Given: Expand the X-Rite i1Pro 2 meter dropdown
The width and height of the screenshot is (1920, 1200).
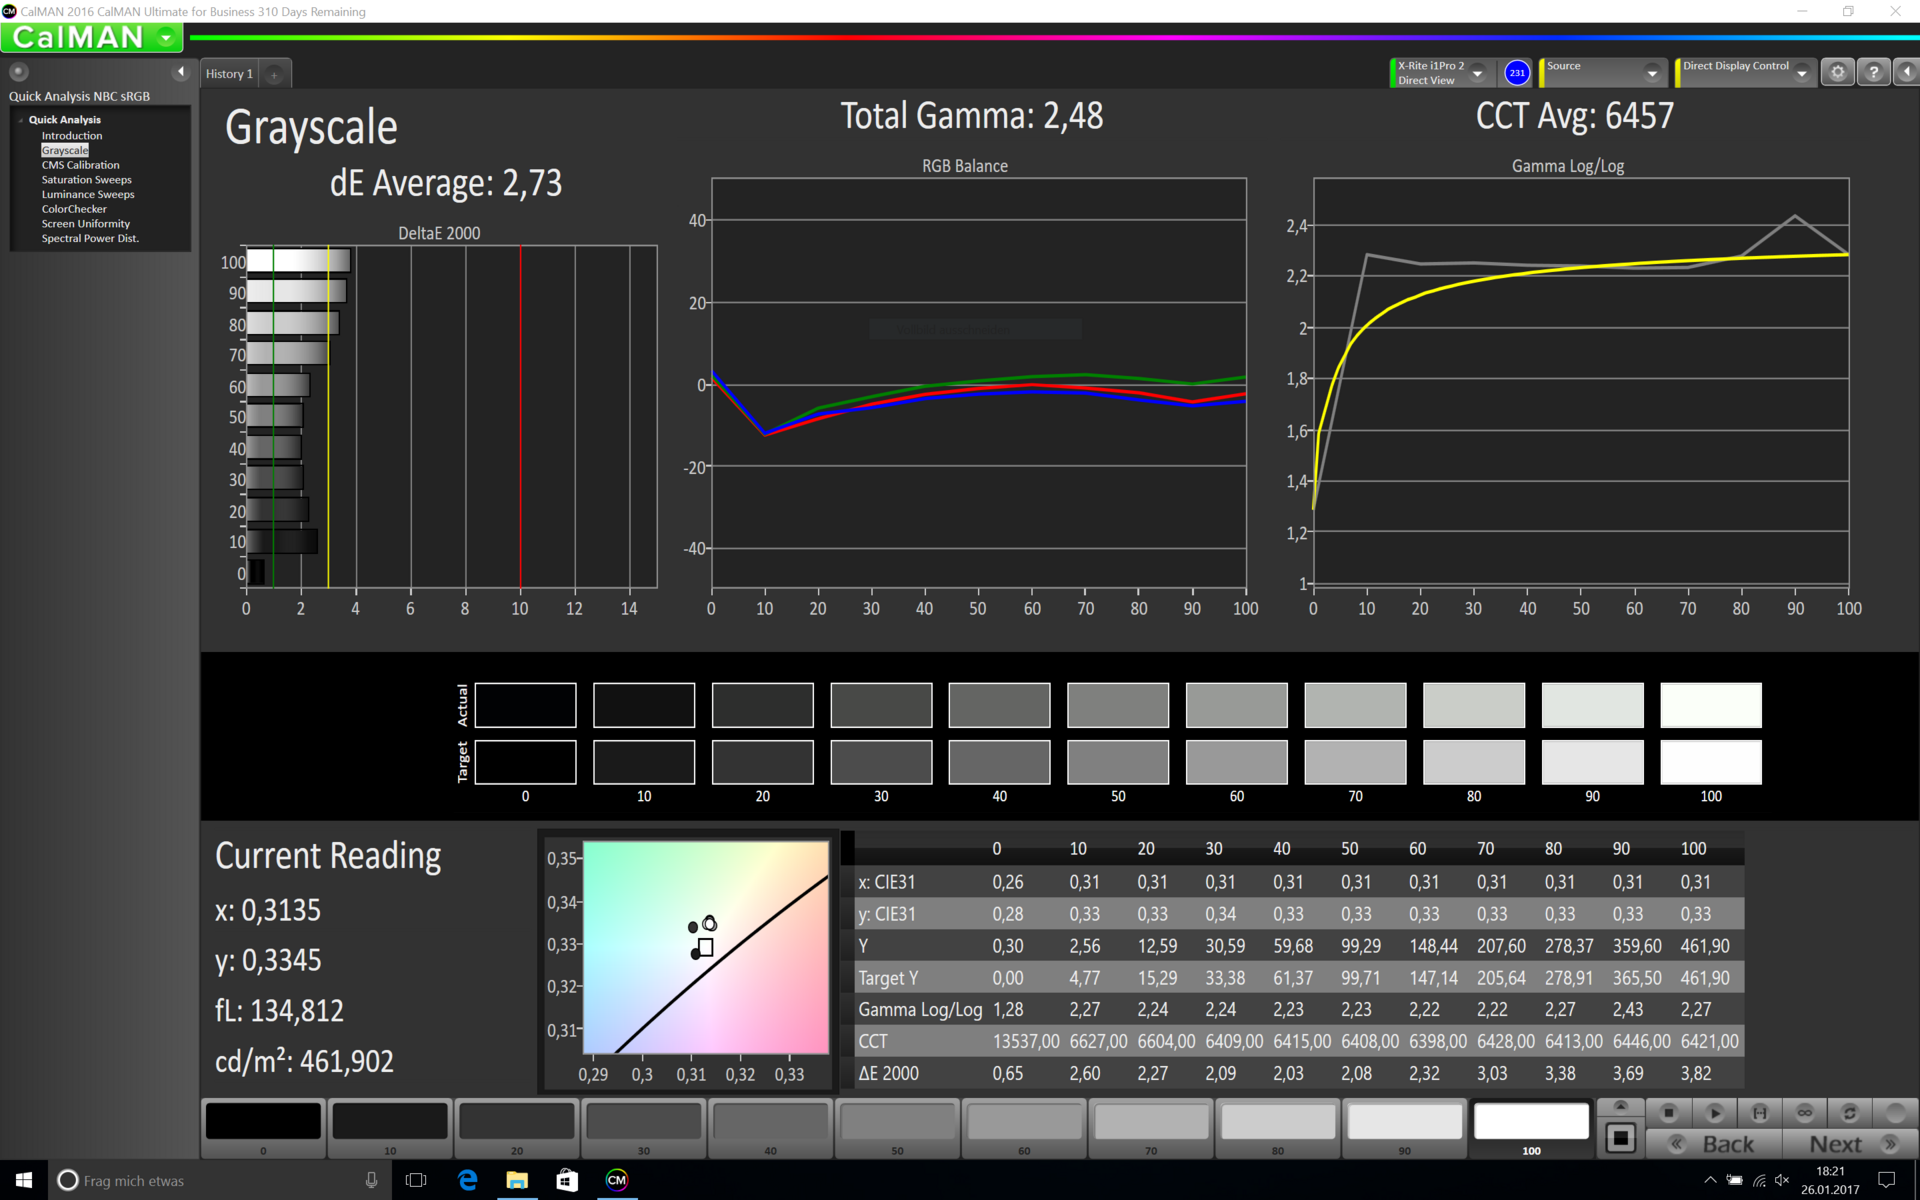Looking at the screenshot, I should click(1477, 73).
